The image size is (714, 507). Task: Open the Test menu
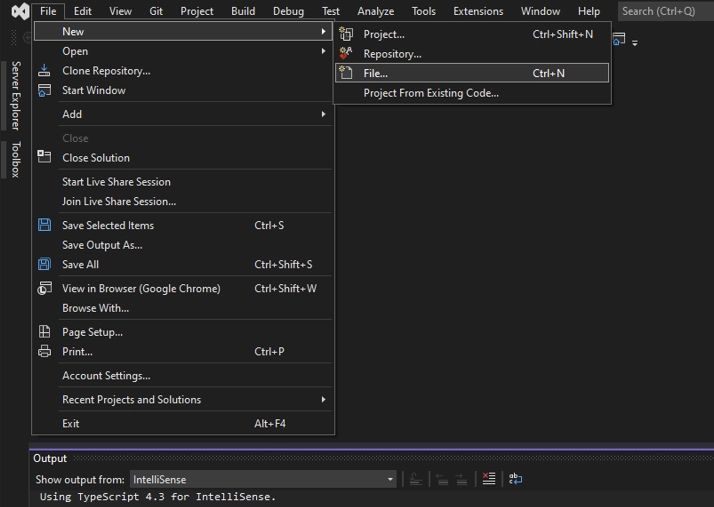[x=331, y=11]
